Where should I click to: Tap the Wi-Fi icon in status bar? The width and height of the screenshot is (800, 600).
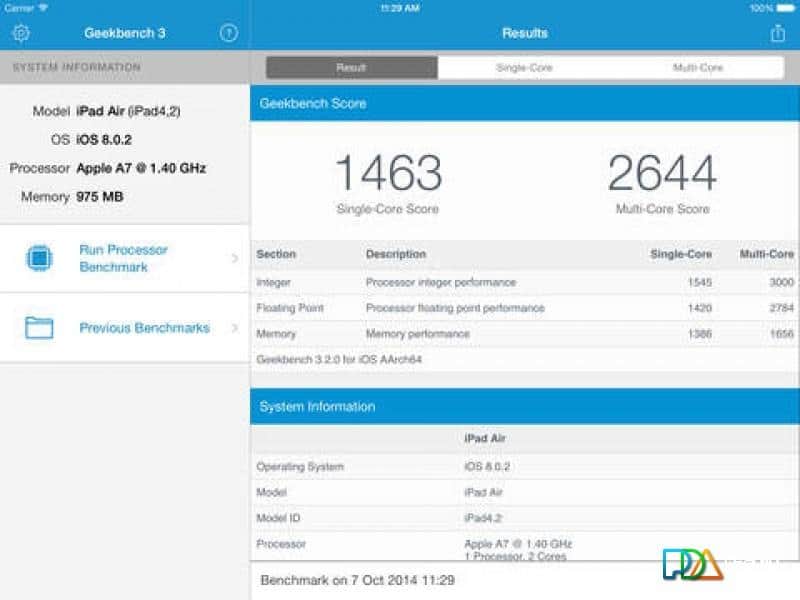[x=43, y=8]
